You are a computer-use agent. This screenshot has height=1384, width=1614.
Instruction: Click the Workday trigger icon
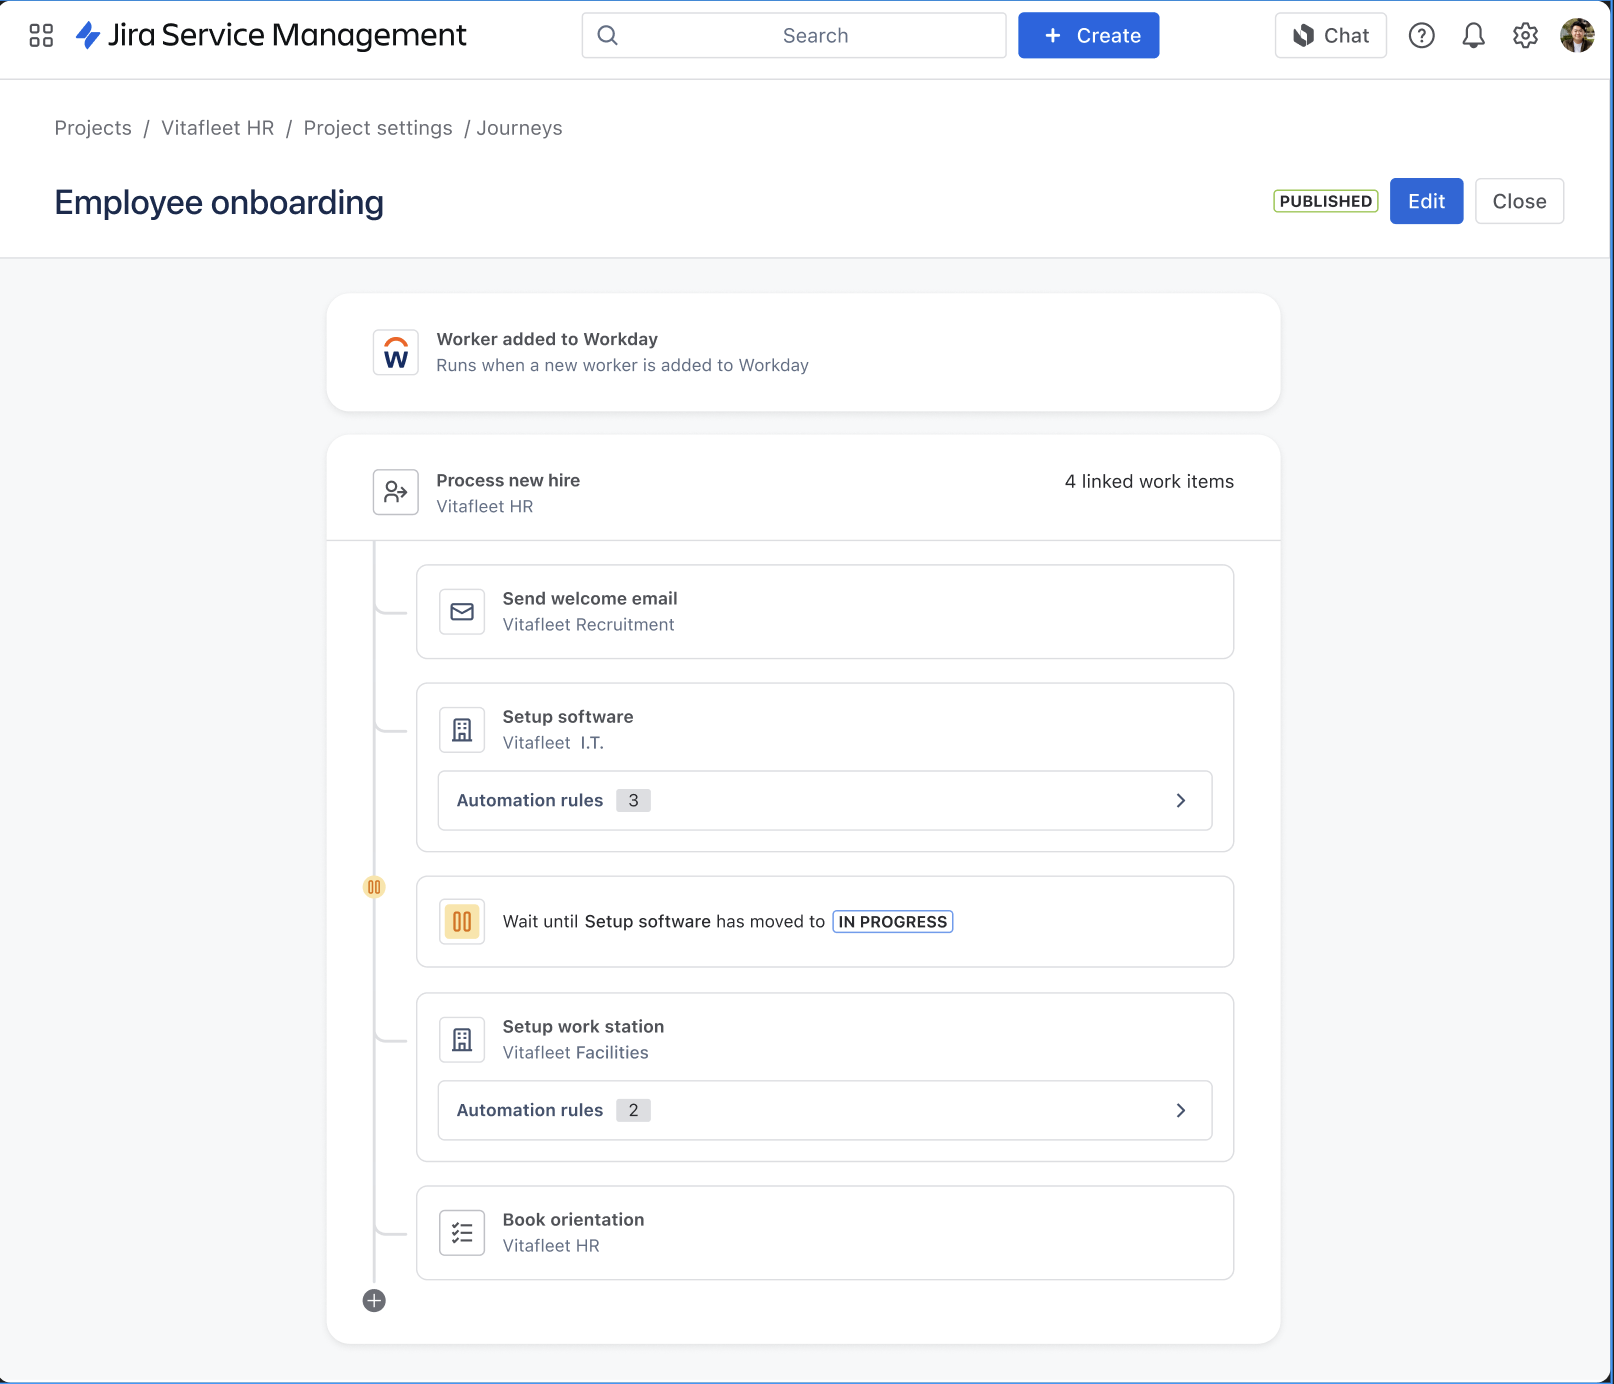pyautogui.click(x=395, y=352)
